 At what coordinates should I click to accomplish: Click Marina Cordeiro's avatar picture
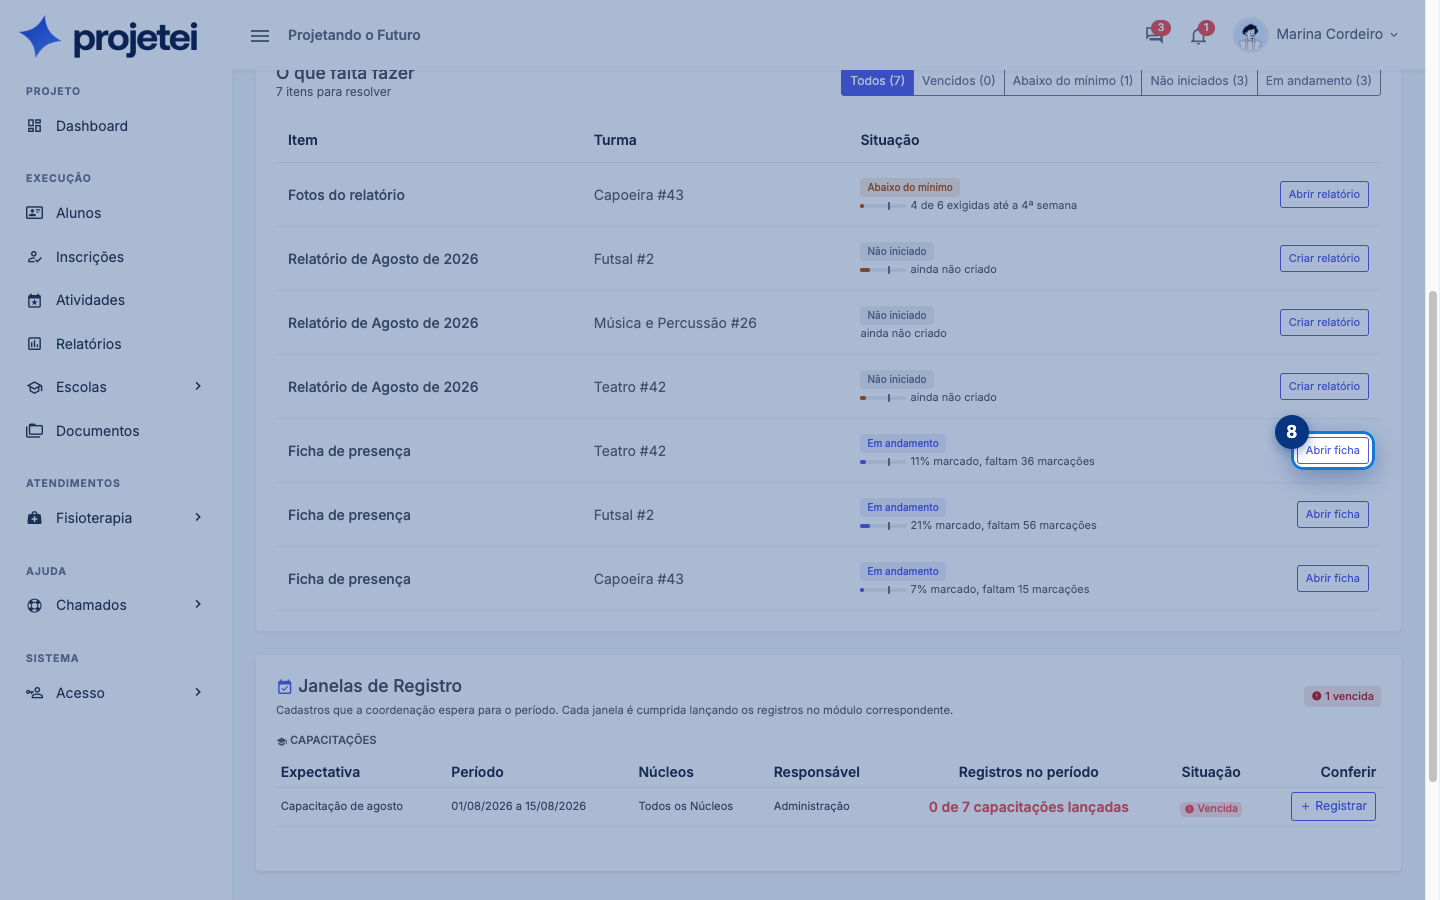[x=1250, y=35]
